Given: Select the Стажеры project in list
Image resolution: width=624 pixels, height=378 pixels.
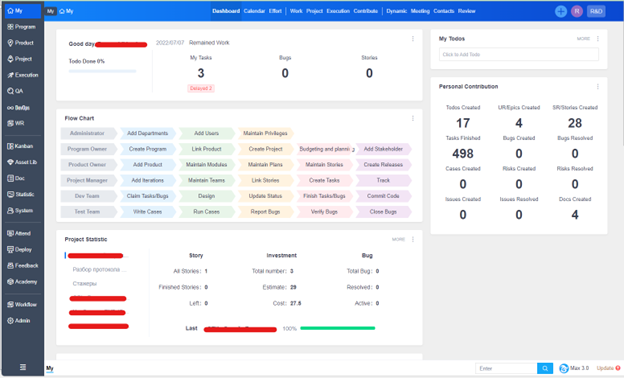Looking at the screenshot, I should [85, 284].
